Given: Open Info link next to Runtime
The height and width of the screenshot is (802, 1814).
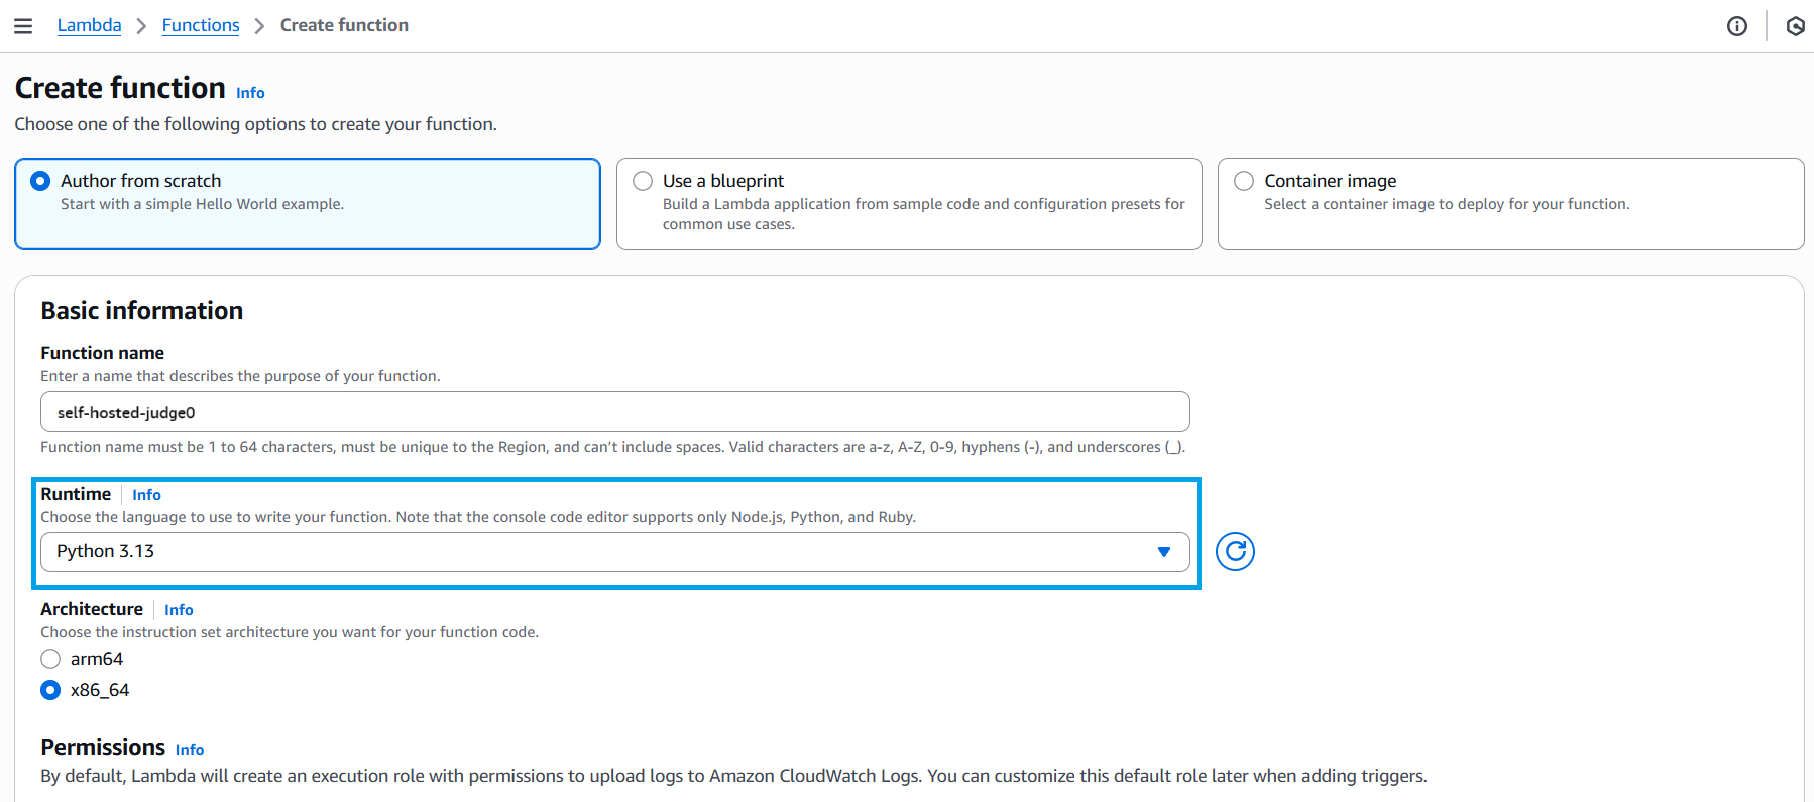Looking at the screenshot, I should (x=146, y=495).
